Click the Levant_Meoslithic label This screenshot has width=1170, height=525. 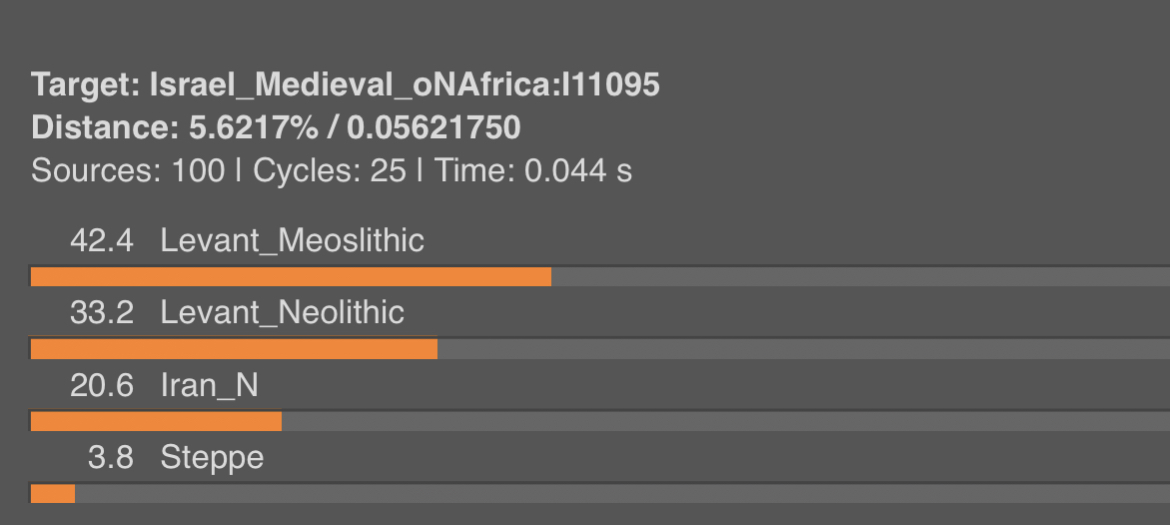292,240
